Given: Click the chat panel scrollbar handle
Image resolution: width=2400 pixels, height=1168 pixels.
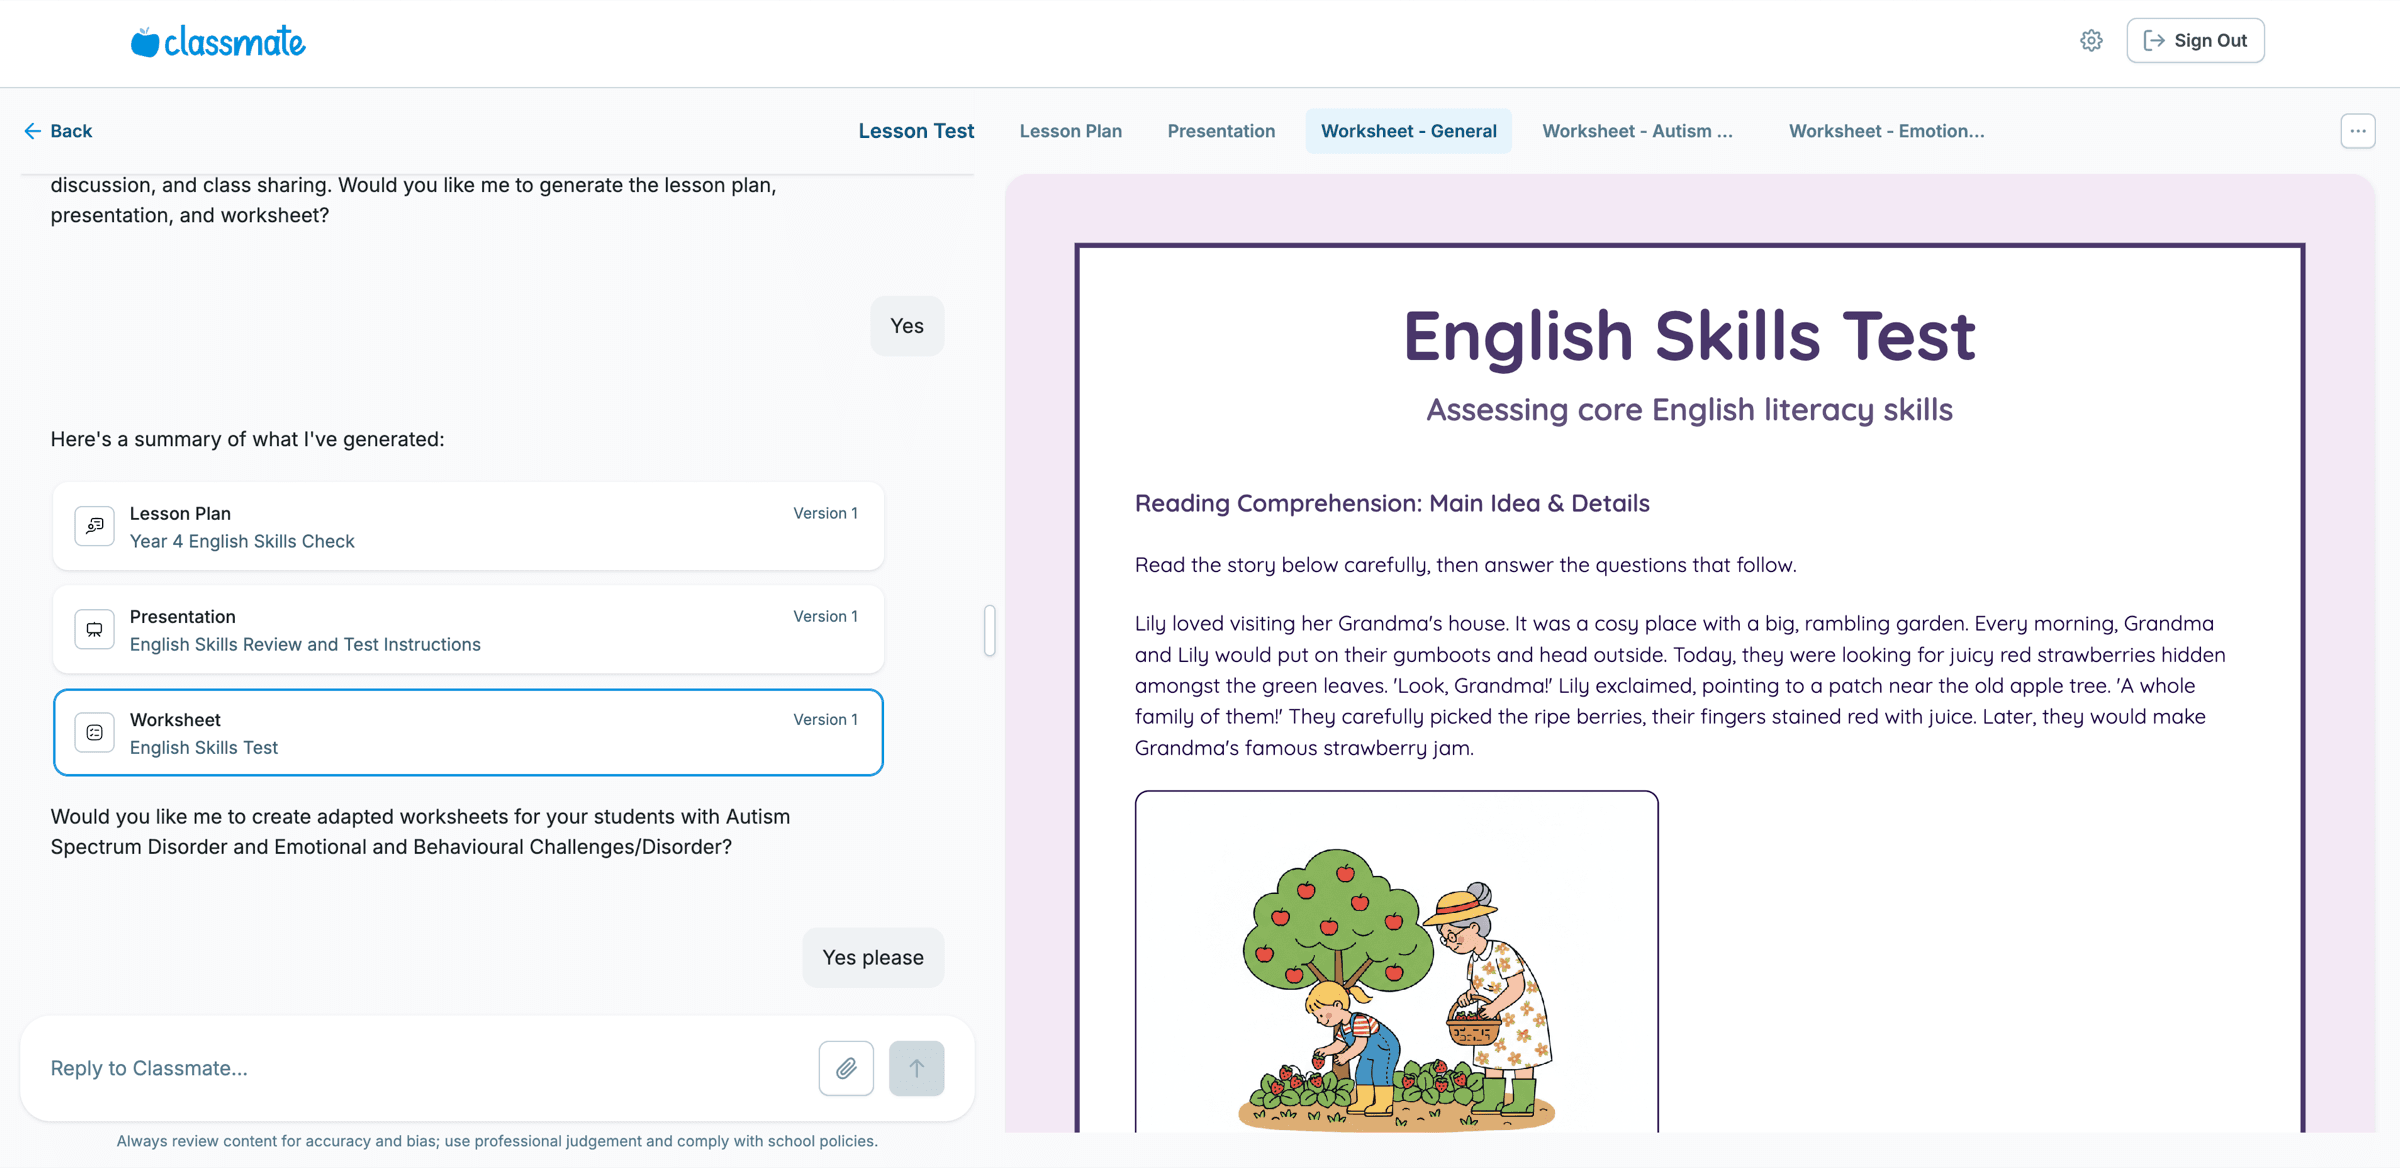Looking at the screenshot, I should [989, 630].
